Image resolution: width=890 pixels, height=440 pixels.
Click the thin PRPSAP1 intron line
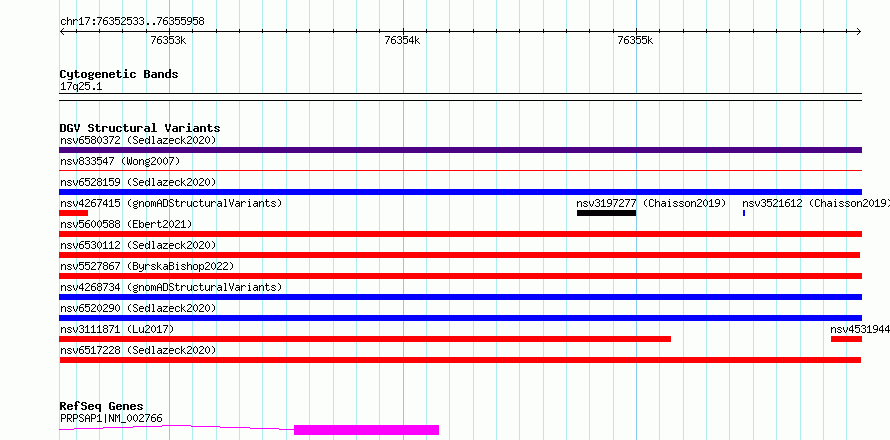177,427
